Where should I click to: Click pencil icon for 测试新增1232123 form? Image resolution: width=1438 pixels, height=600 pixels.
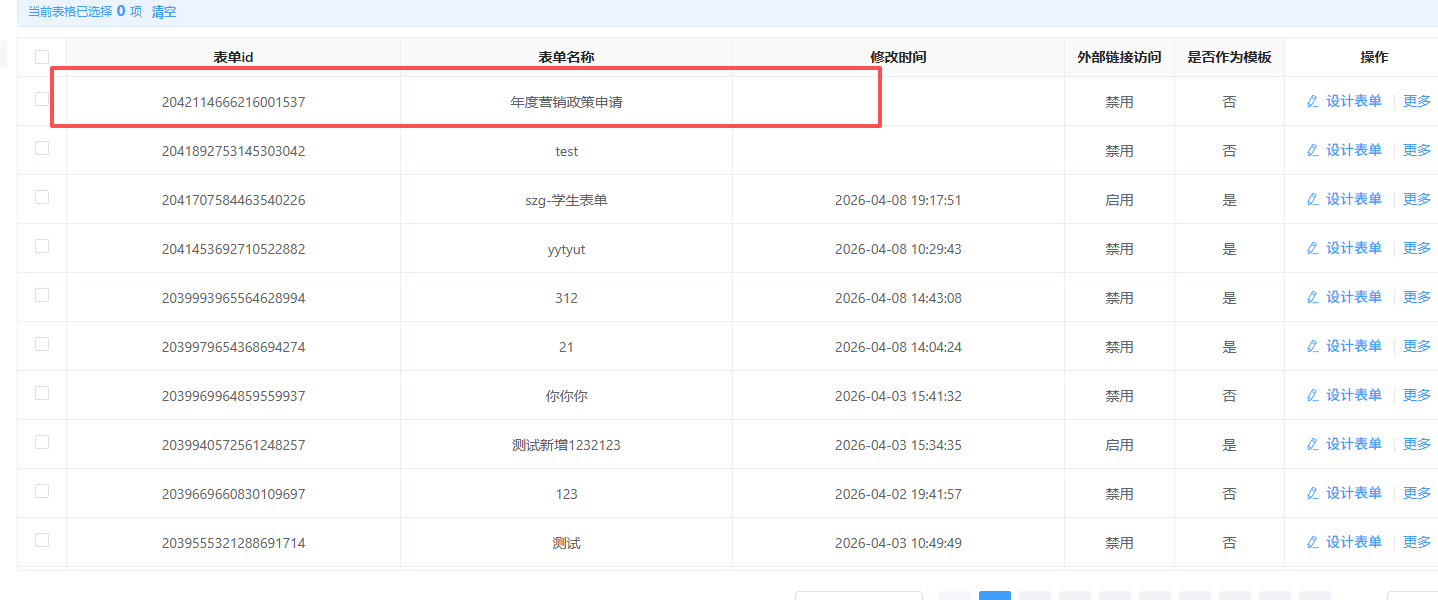pyautogui.click(x=1313, y=444)
